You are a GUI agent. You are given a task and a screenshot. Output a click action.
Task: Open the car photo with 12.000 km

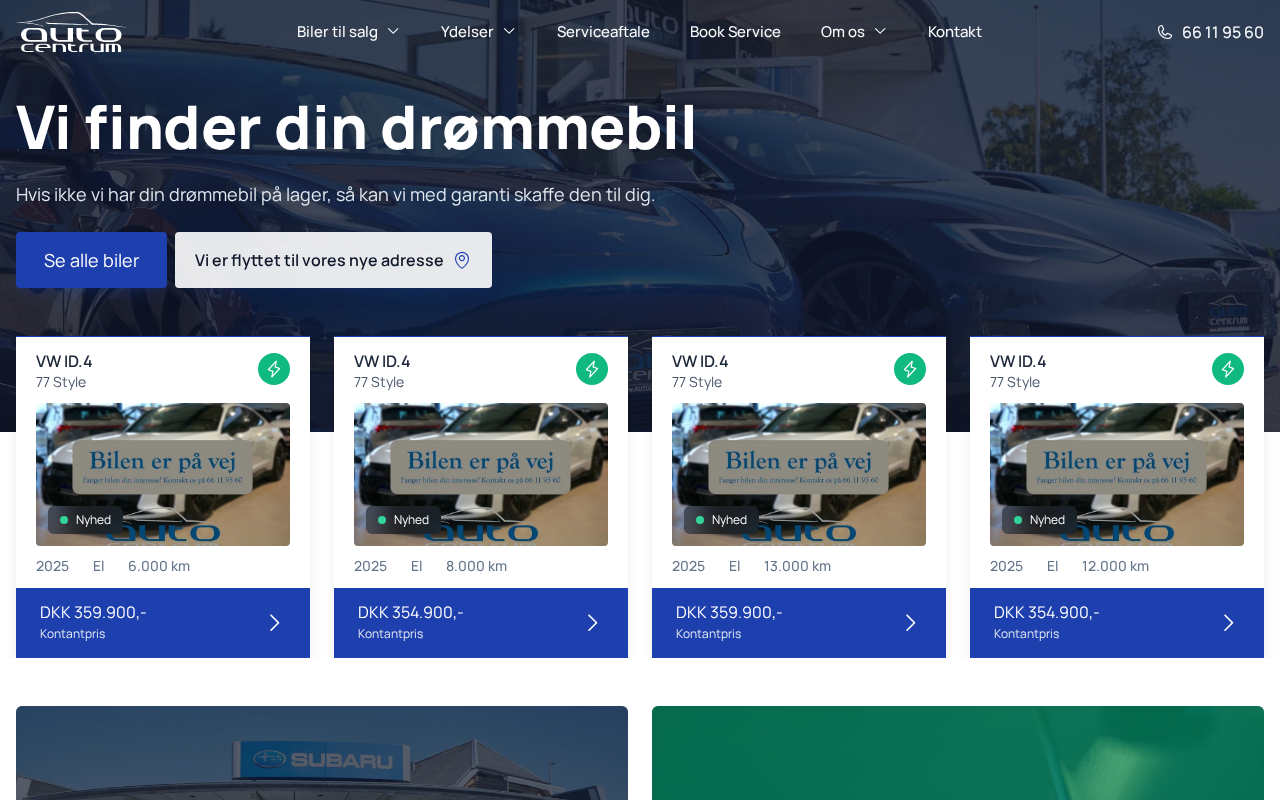click(x=1117, y=474)
